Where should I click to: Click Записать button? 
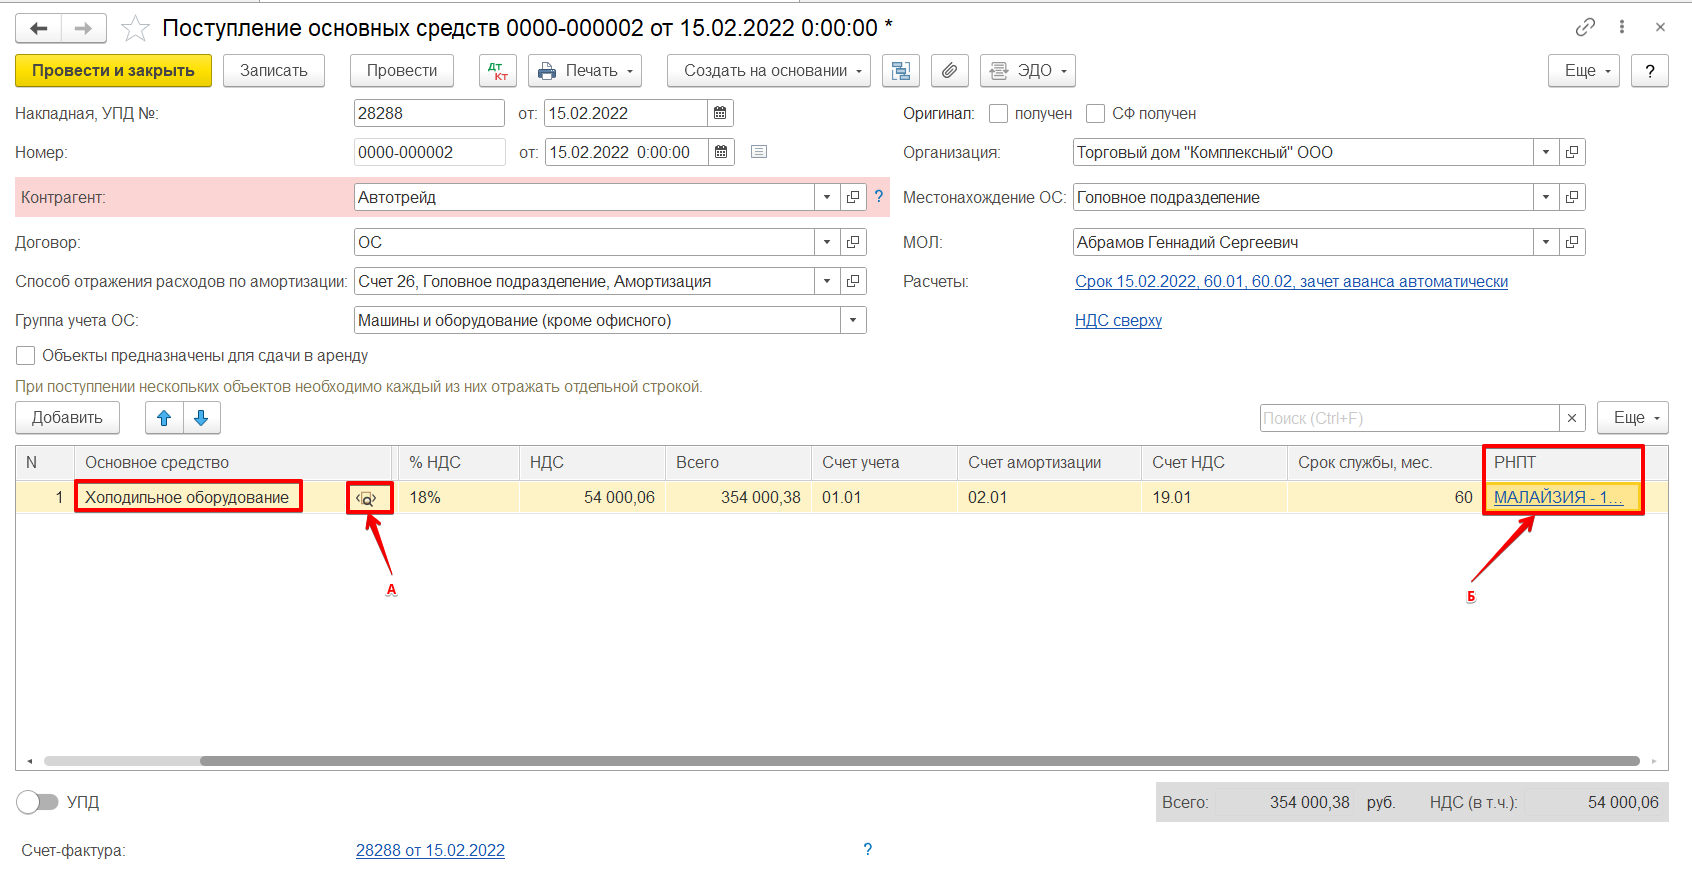point(274,71)
